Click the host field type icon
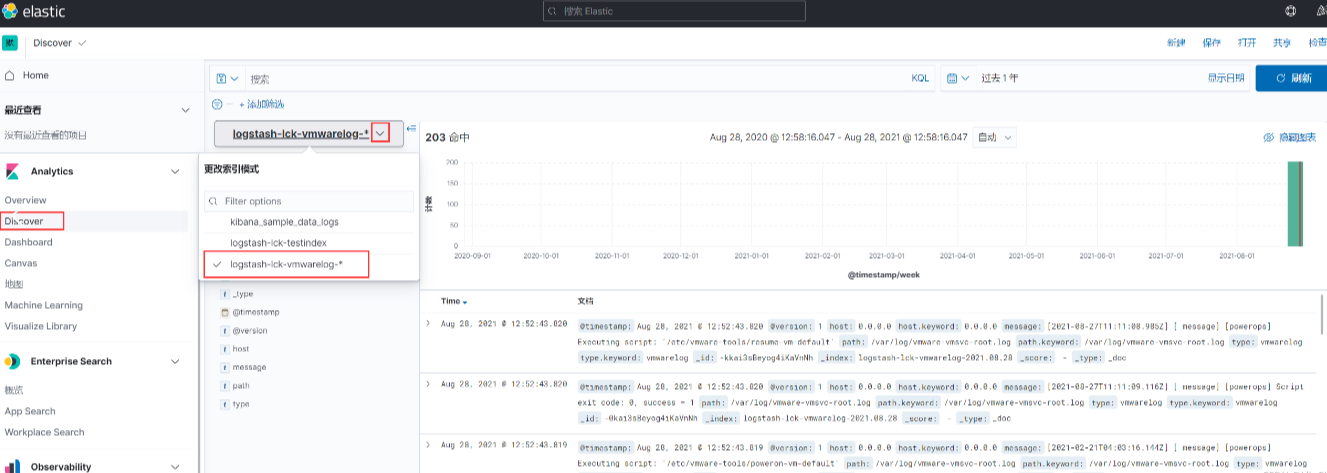The image size is (1327, 473). pos(225,349)
